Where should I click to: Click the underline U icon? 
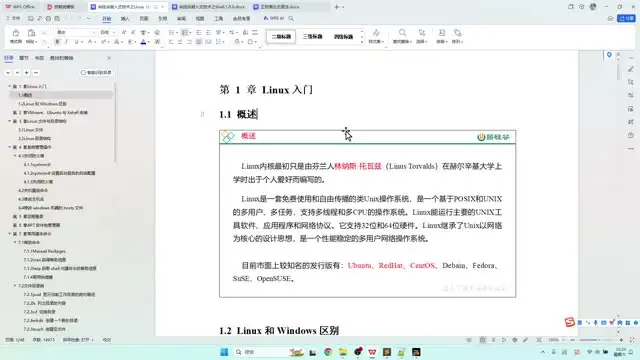(x=76, y=42)
